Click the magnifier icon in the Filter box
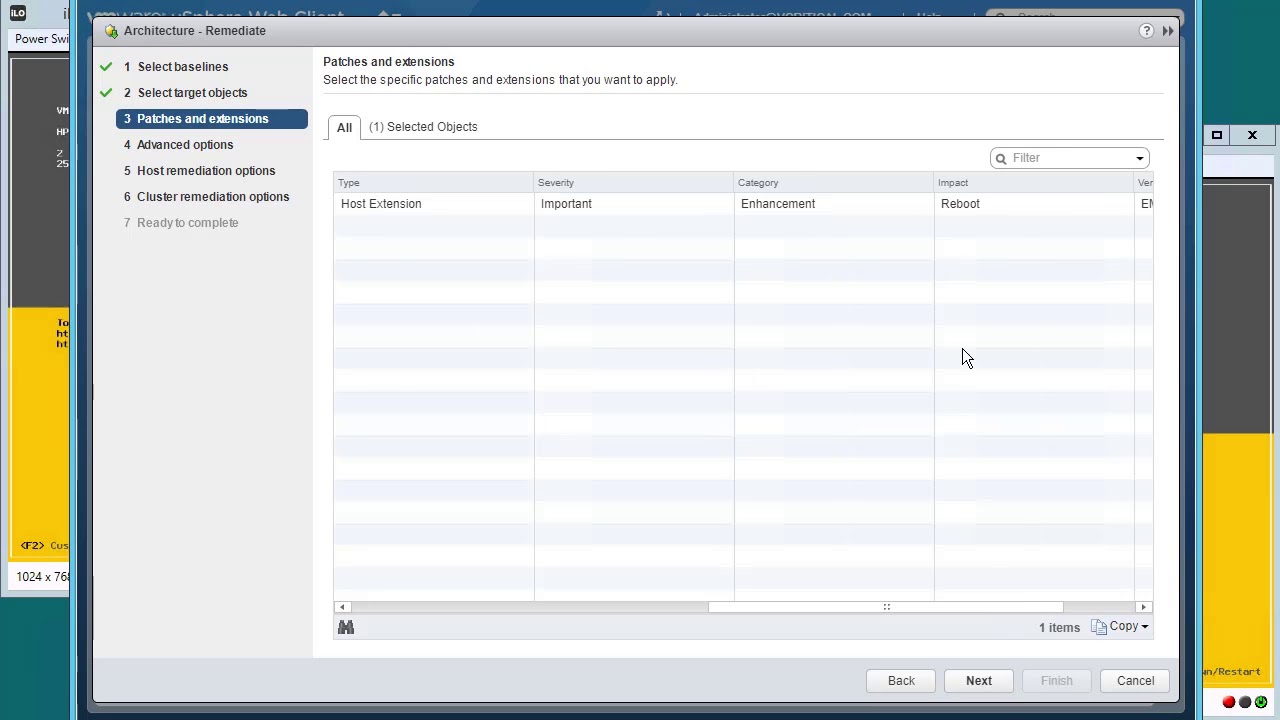This screenshot has height=720, width=1280. coord(1001,158)
